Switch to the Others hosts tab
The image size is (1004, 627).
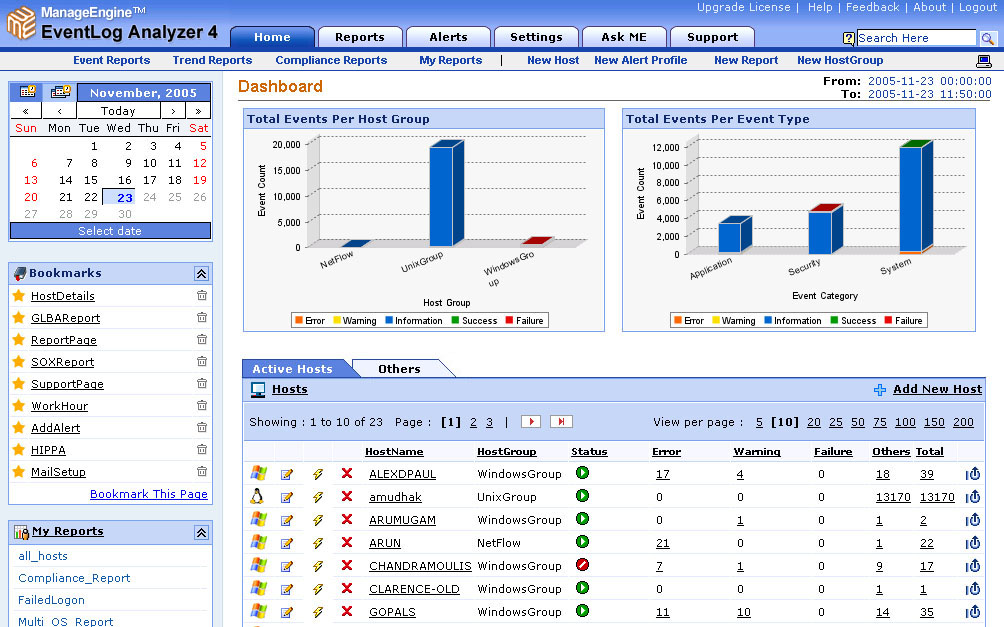(399, 369)
